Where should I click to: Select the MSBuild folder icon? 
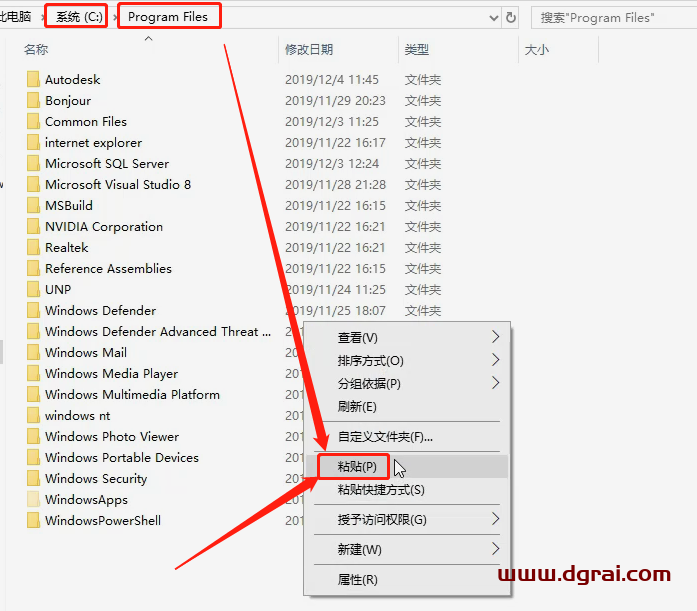coord(33,206)
